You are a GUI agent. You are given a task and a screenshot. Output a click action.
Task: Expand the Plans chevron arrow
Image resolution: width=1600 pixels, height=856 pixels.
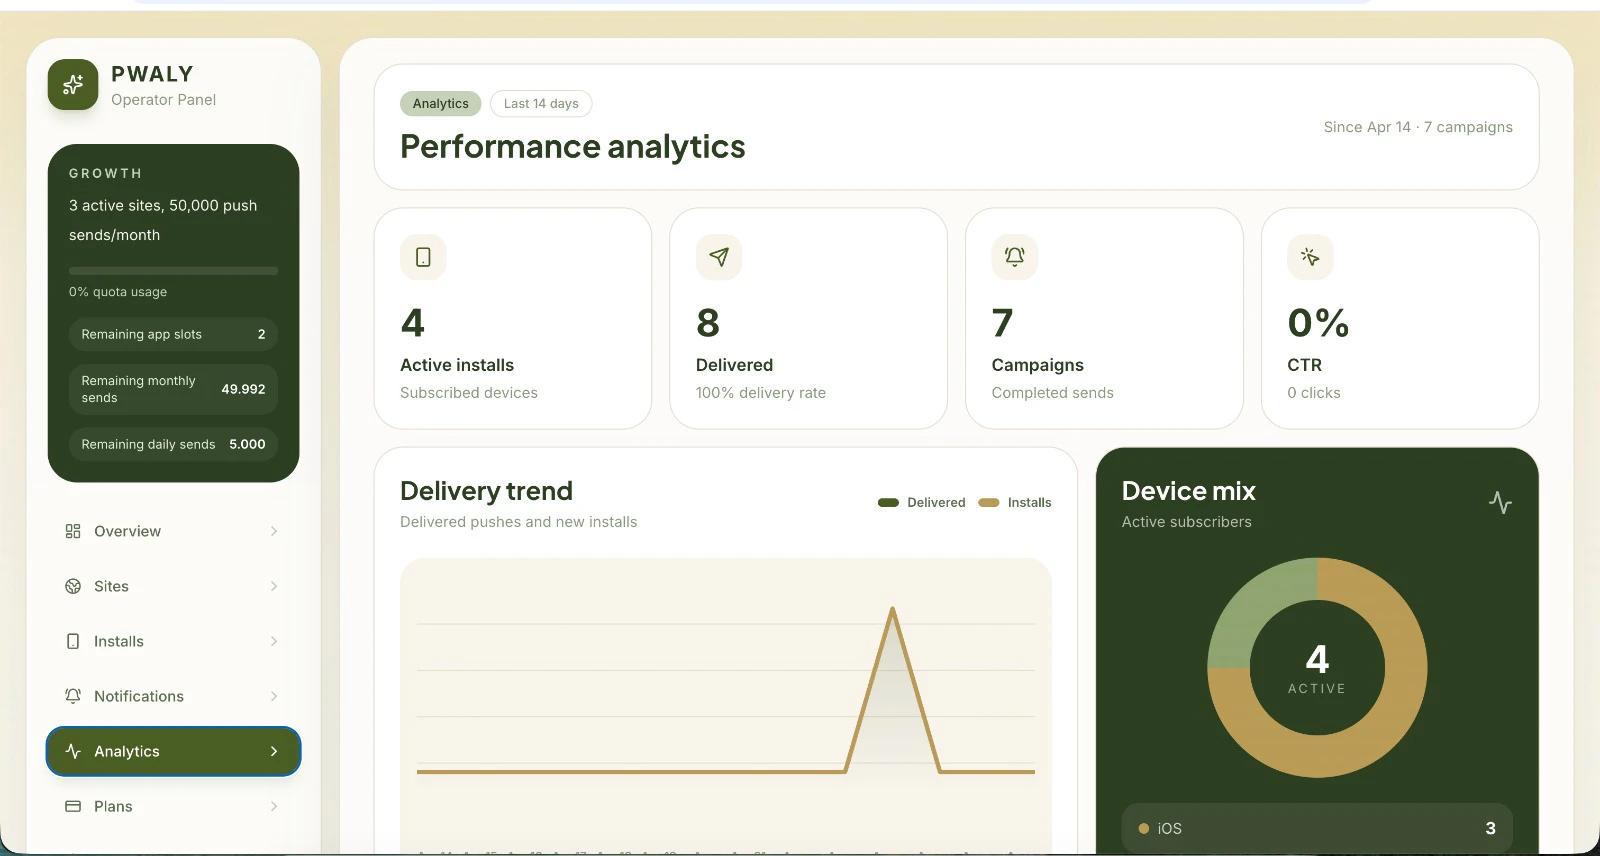pos(274,806)
